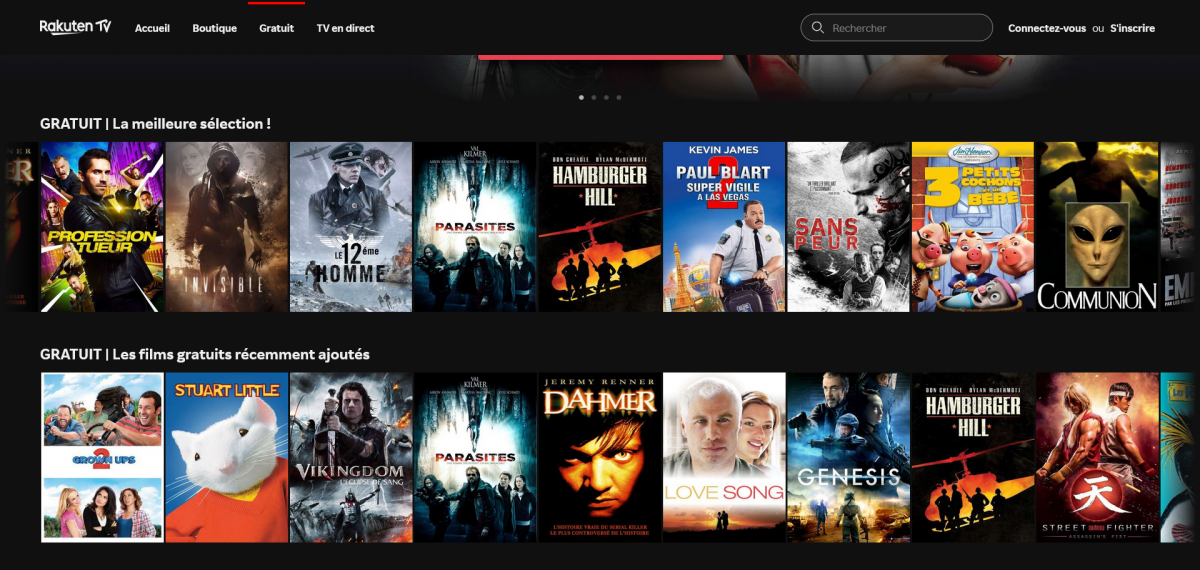The width and height of the screenshot is (1200, 570).
Task: Open 3 Petits Cochons et un Bébé poster
Action: (973, 227)
